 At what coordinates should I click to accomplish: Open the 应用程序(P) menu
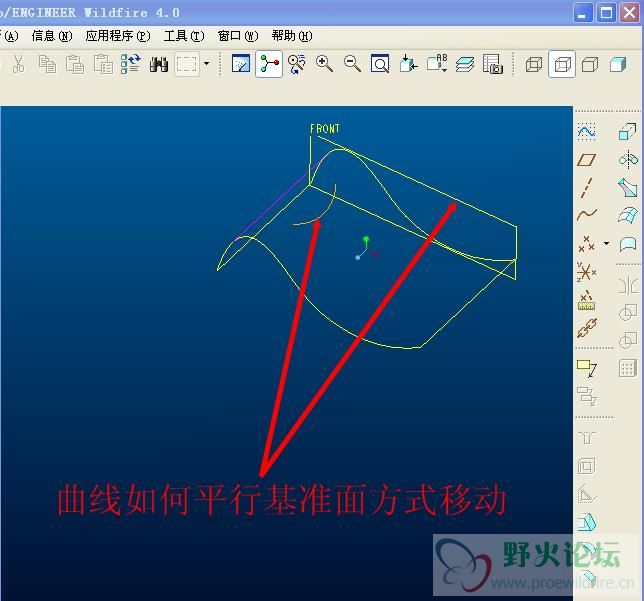118,36
